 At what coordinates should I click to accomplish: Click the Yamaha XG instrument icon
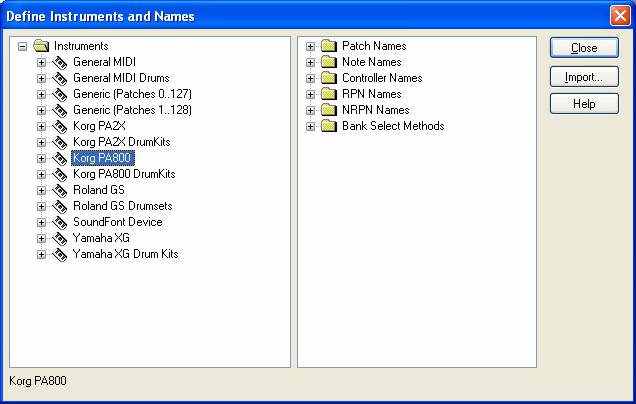(60, 238)
